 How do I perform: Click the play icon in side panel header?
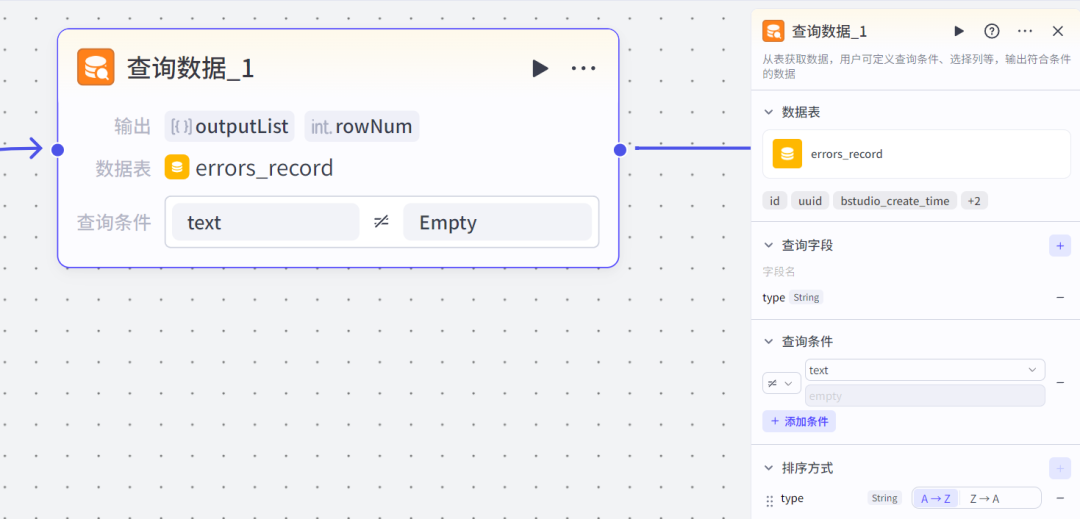pyautogui.click(x=959, y=31)
